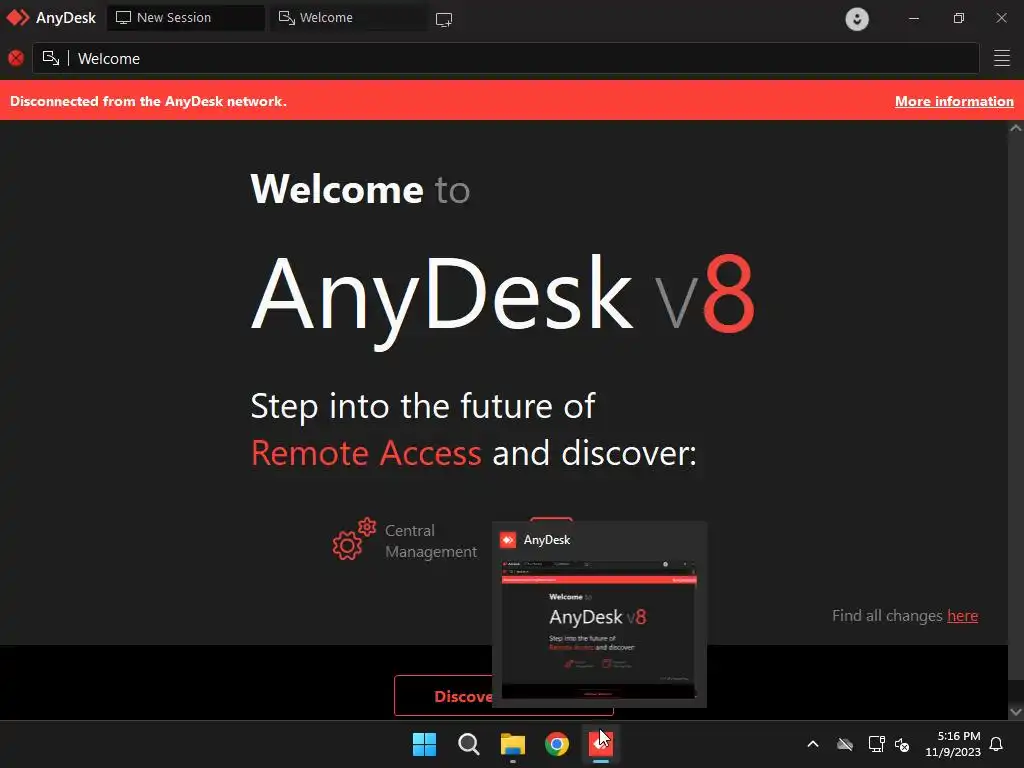The image size is (1024, 768).
Task: Click the Welcome address field
Action: (505, 58)
